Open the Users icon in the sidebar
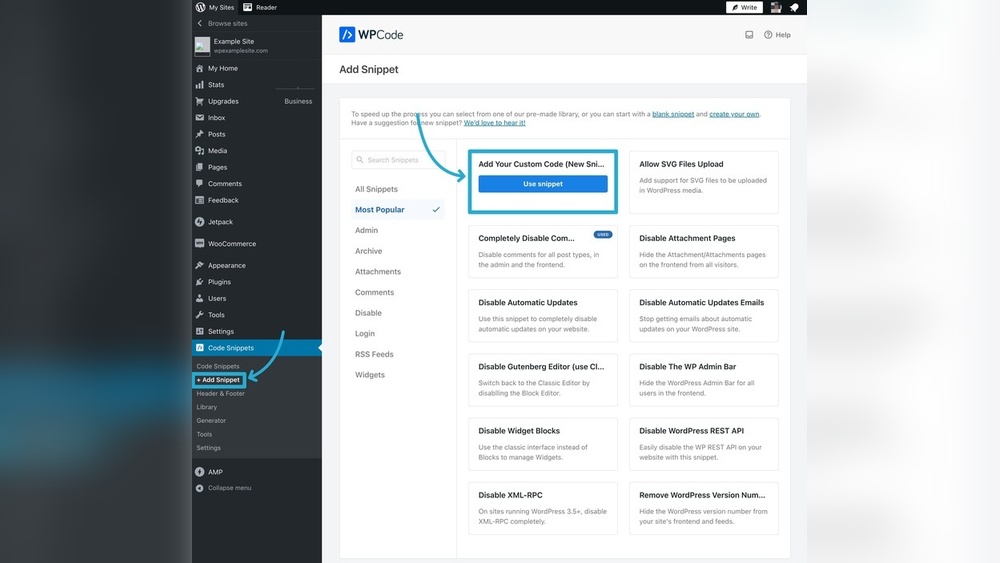 tap(200, 298)
